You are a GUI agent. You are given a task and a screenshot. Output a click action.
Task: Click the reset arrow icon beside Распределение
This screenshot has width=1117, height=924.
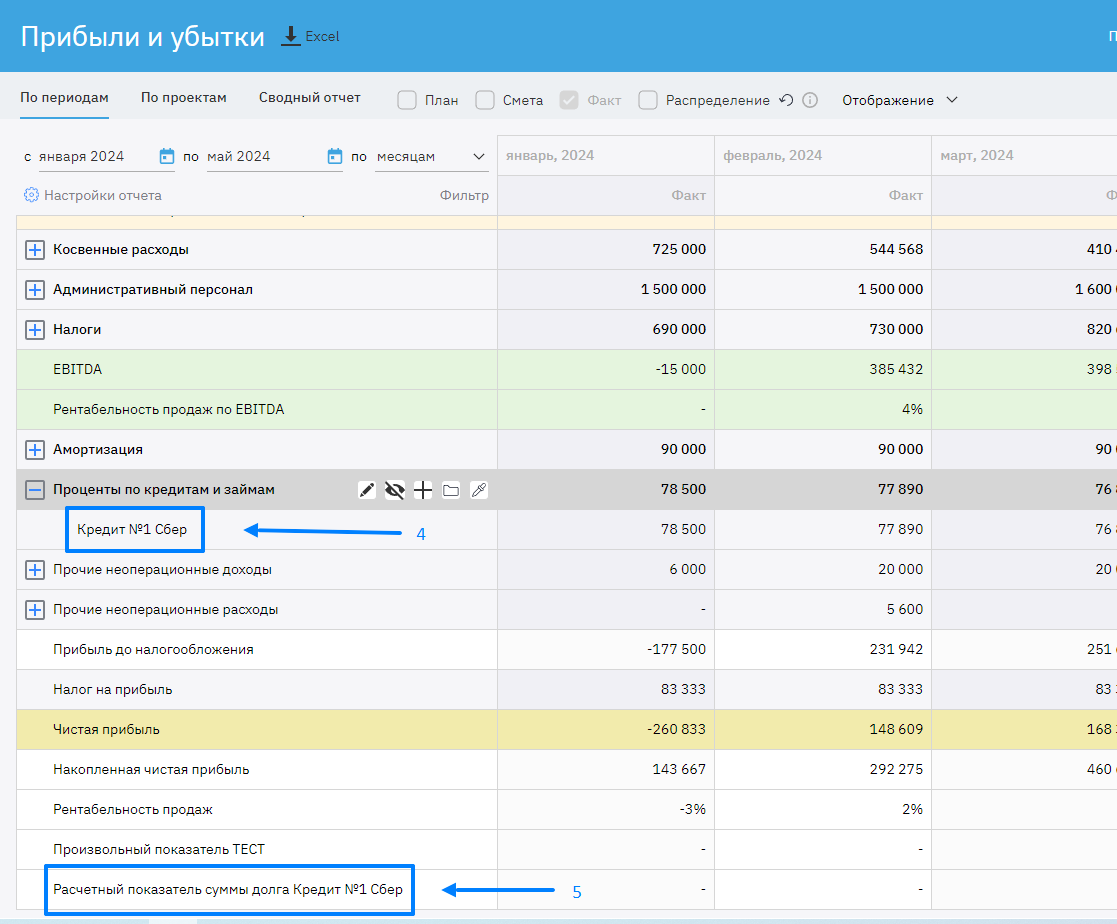[786, 100]
